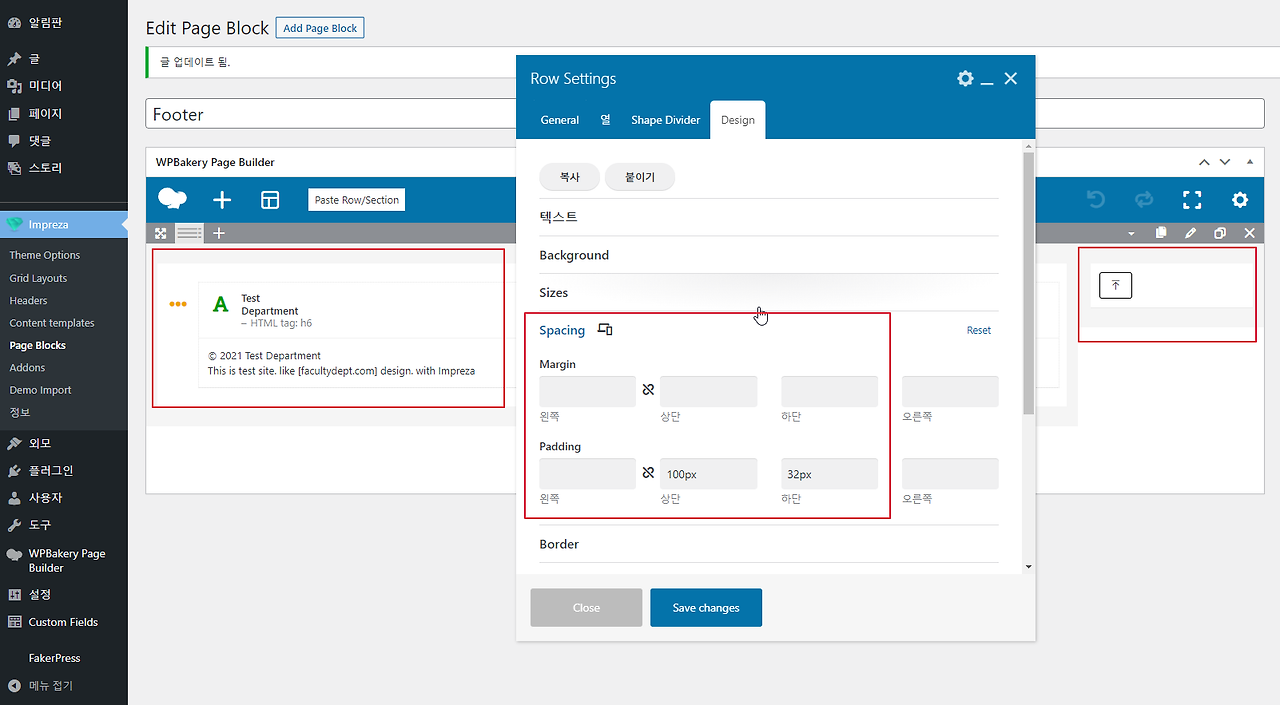Toggle row collapse small arrow
The image size is (1280, 705).
1131,233
